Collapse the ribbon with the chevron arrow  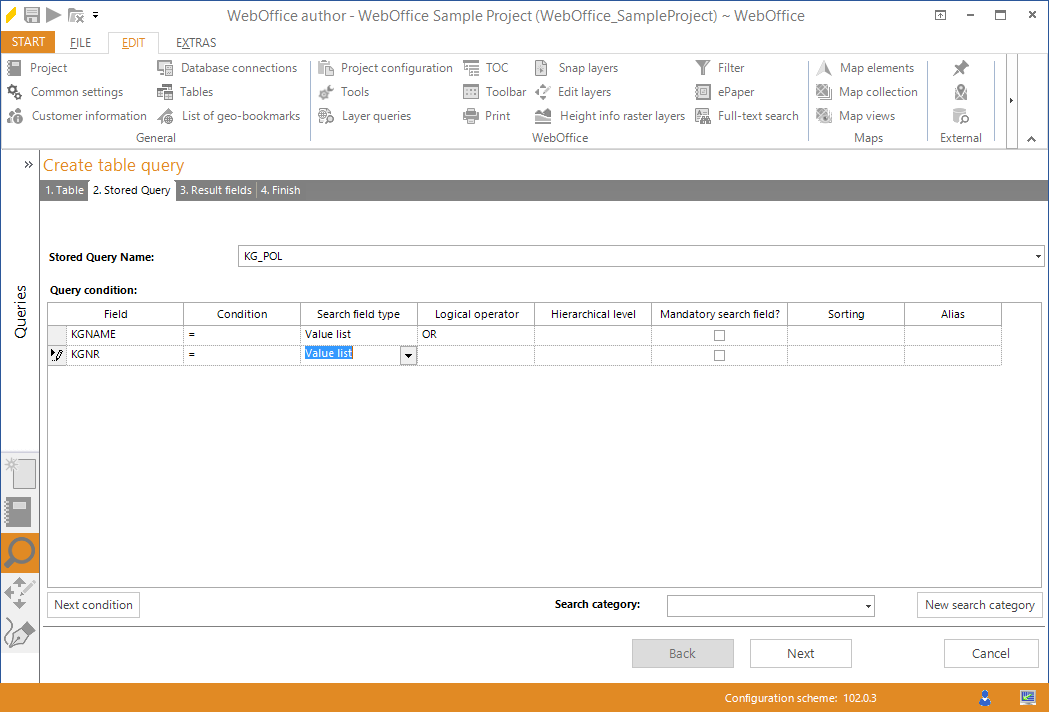1031,139
